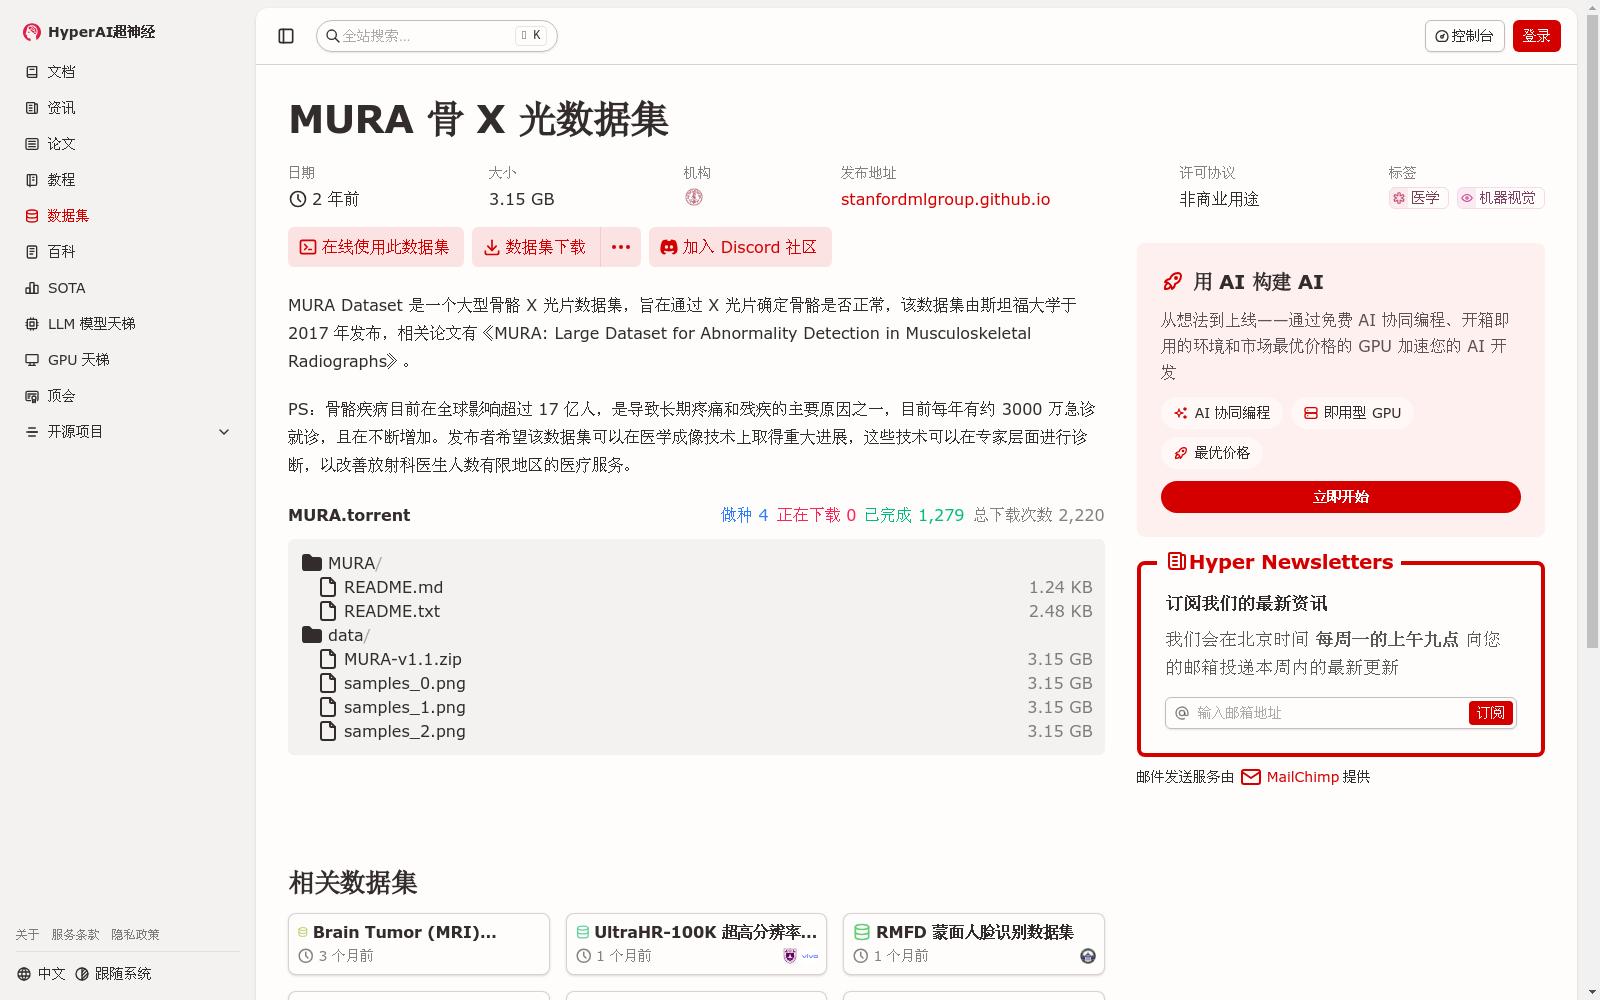Click the 正在下载 0 stat
This screenshot has width=1600, height=1000.
point(816,515)
